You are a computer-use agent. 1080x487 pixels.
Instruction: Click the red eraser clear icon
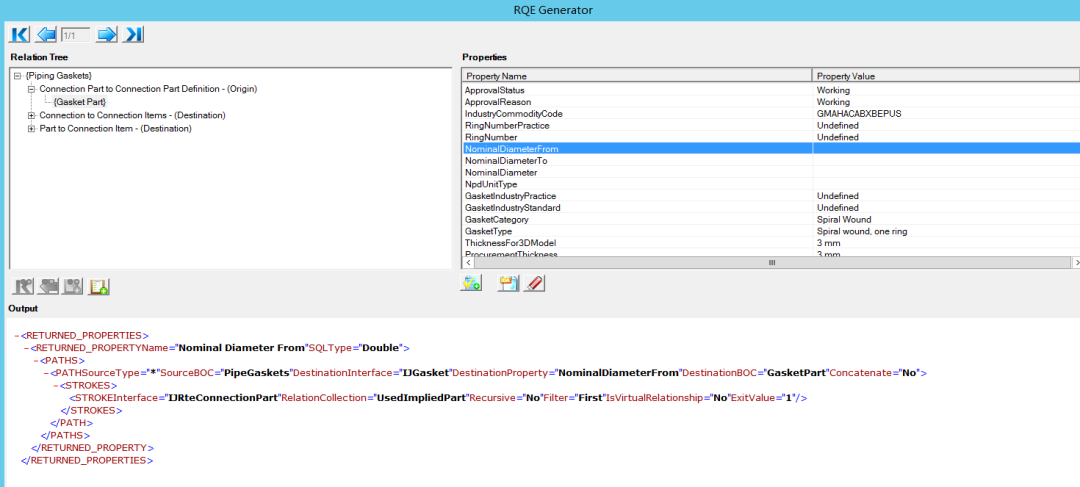coord(534,282)
